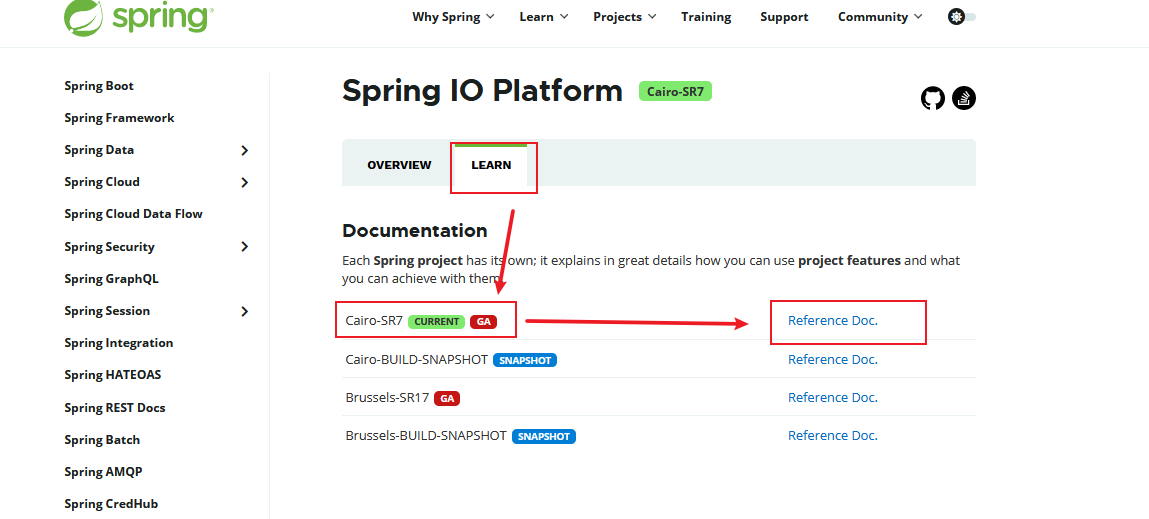Open Spring Framework in sidebar

[x=119, y=118]
